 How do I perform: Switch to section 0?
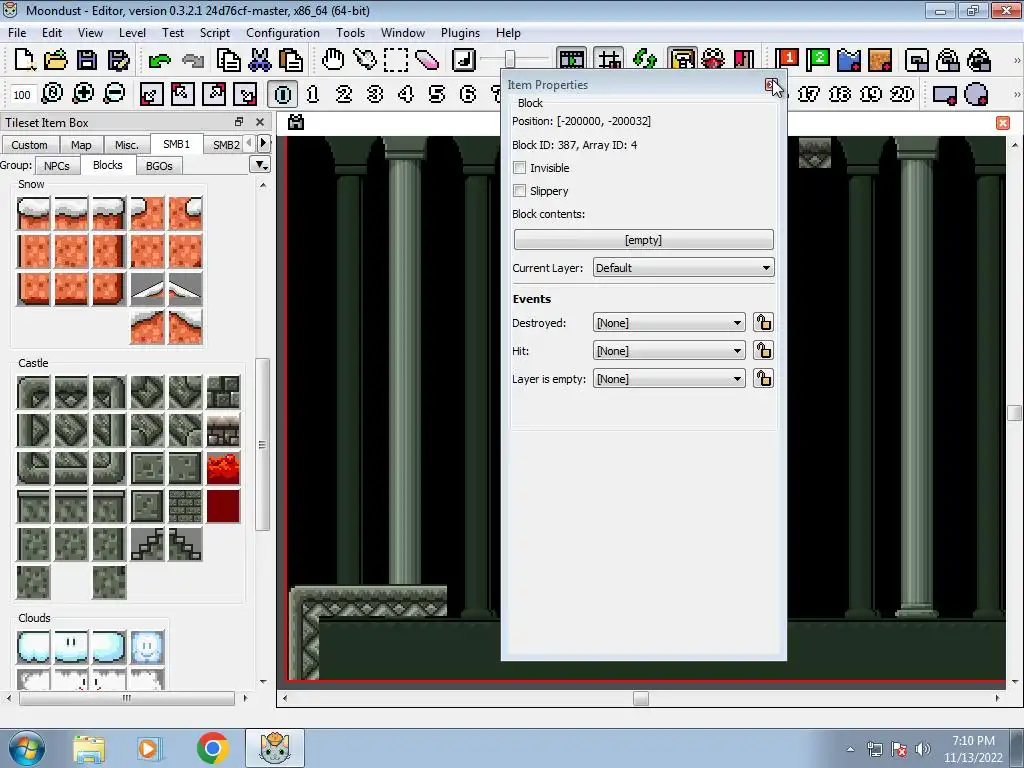[283, 94]
